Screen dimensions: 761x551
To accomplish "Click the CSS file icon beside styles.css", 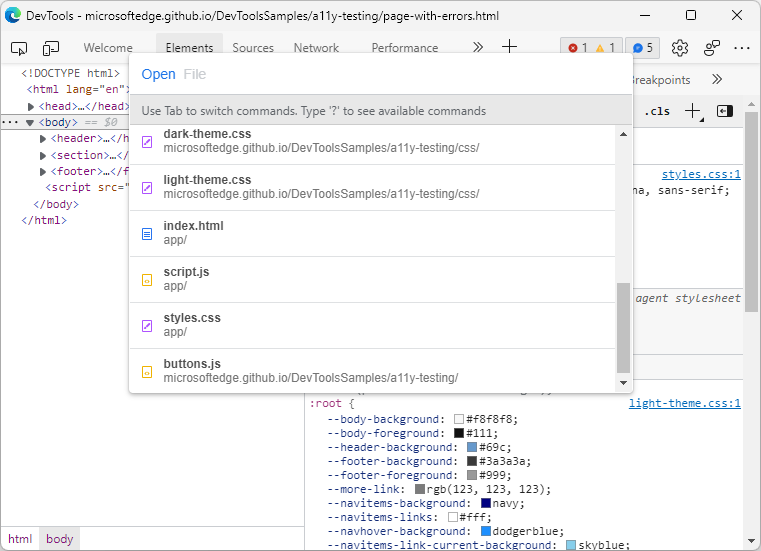I will [147, 326].
